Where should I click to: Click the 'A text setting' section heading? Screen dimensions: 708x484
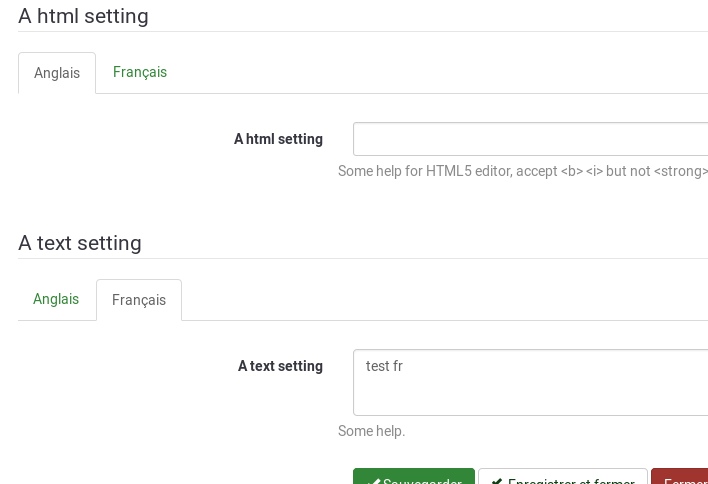click(x=80, y=243)
